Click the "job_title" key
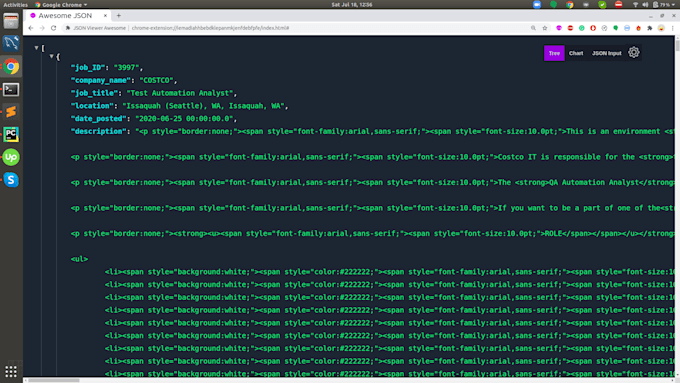This screenshot has height=383, width=680. [x=95, y=93]
